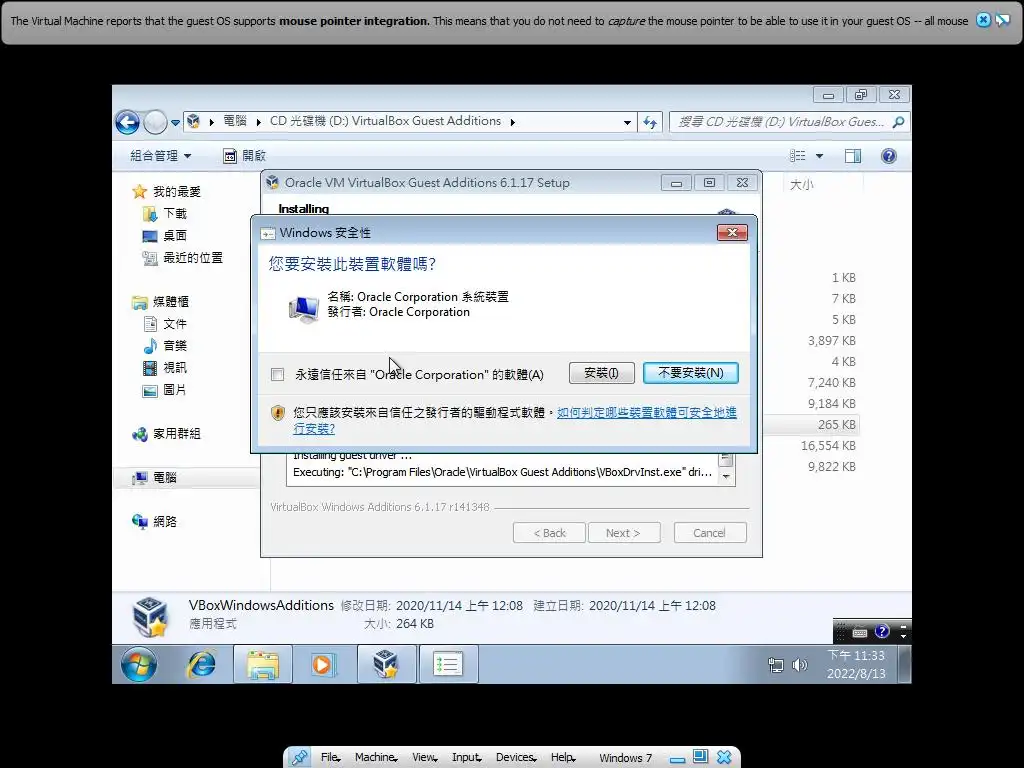Open Internet Explorer from taskbar

click(201, 665)
